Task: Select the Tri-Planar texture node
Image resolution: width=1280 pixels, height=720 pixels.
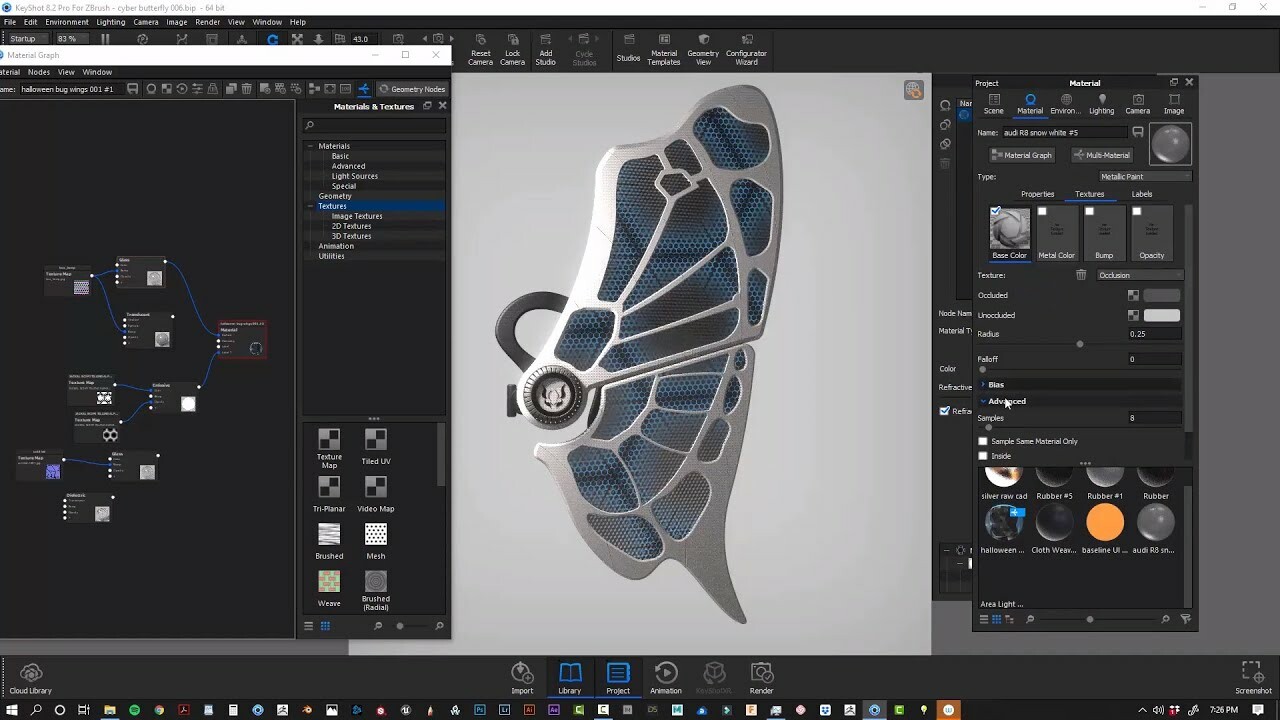Action: [329, 493]
